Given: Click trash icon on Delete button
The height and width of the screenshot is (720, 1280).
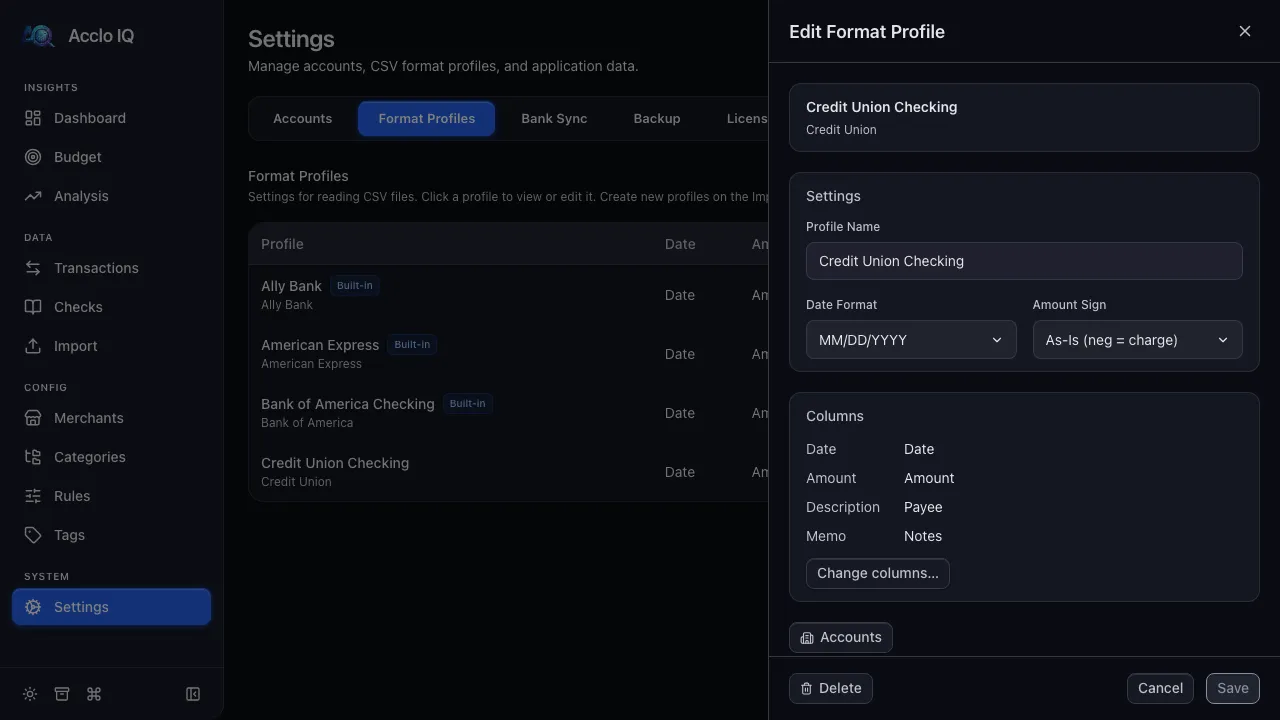Looking at the screenshot, I should (x=807, y=688).
